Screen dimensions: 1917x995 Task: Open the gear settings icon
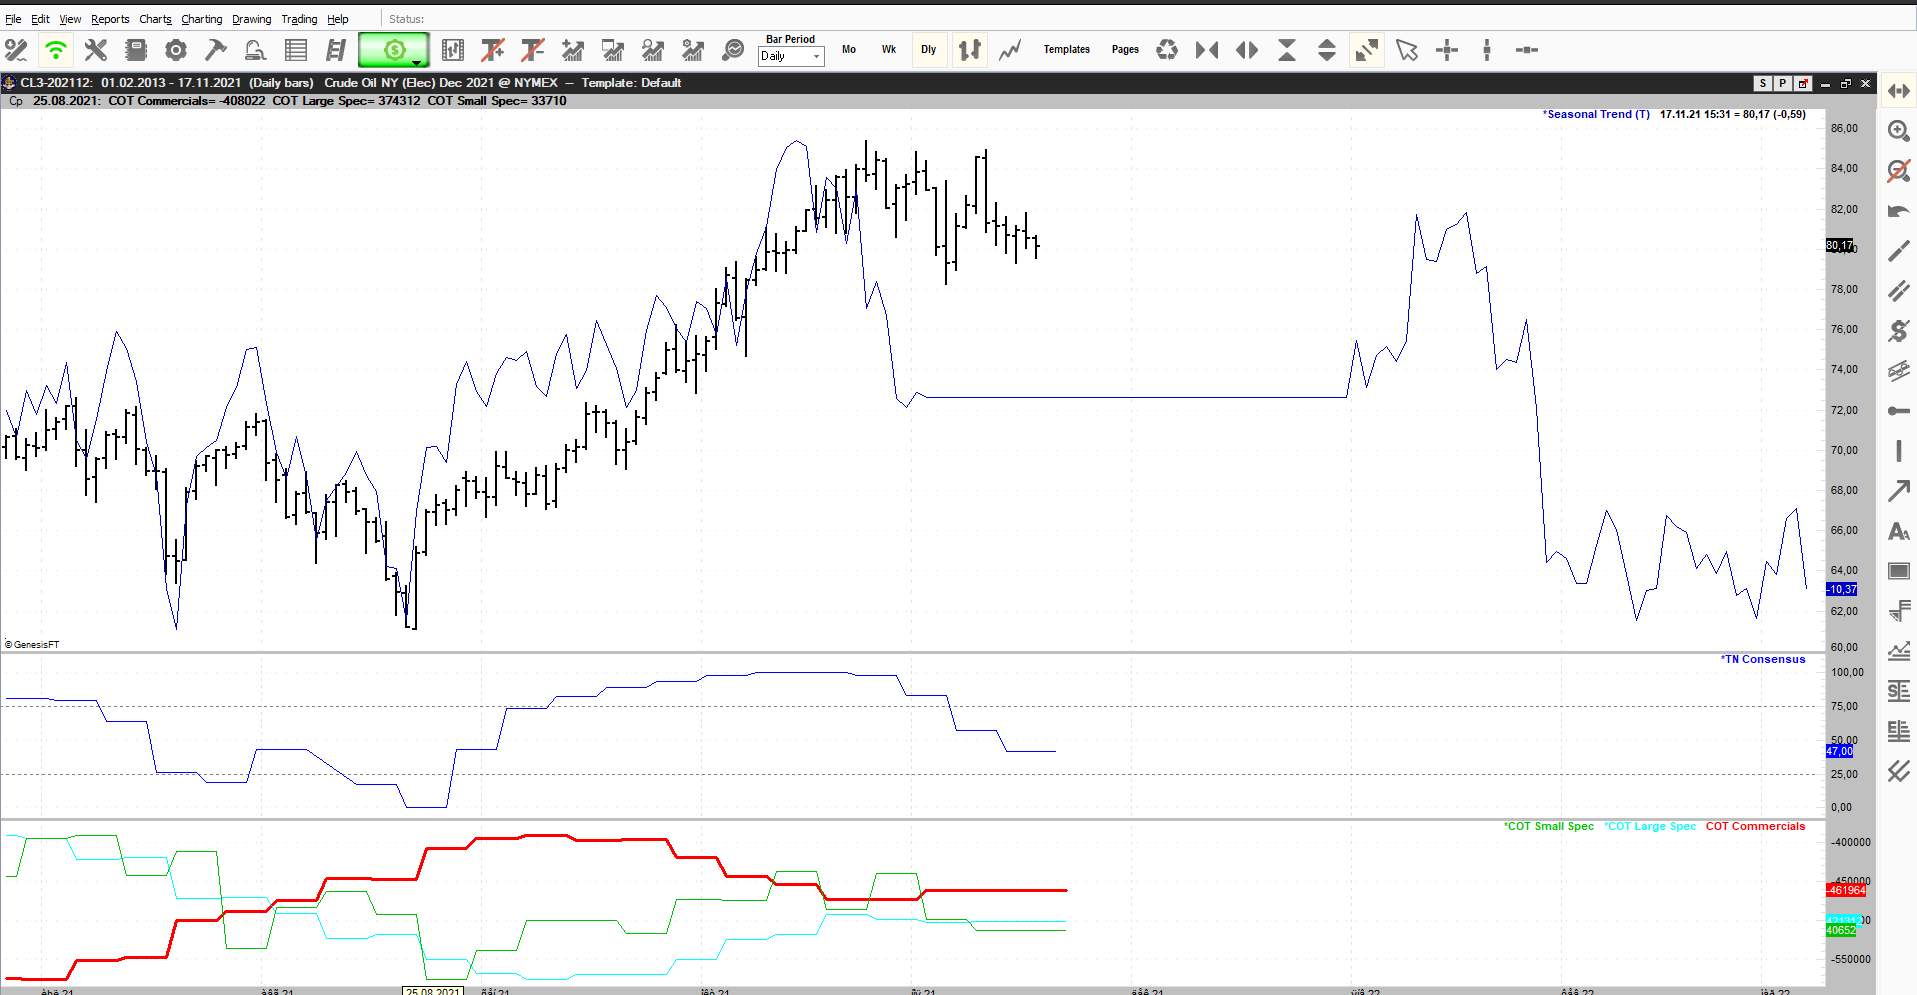coord(176,50)
